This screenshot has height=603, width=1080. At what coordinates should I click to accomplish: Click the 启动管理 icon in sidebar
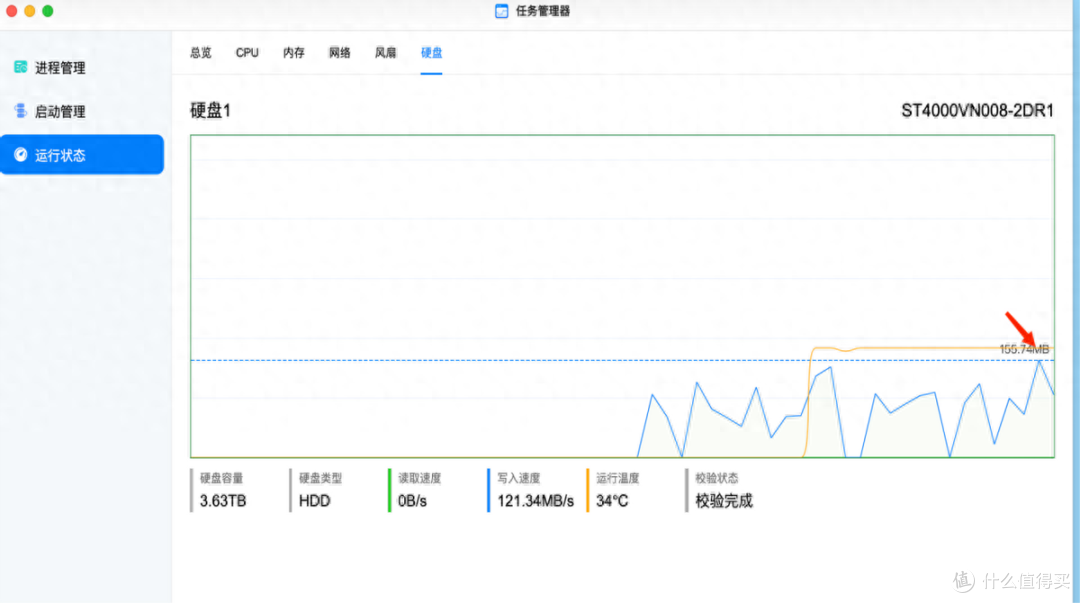[21, 111]
